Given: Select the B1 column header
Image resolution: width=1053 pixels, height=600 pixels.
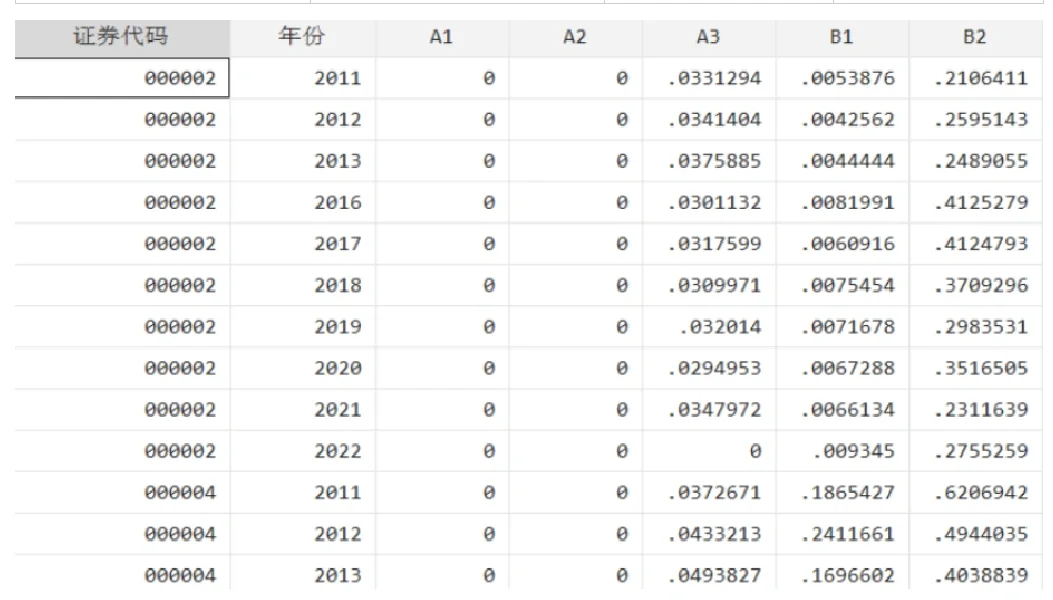Looking at the screenshot, I should pyautogui.click(x=841, y=38).
